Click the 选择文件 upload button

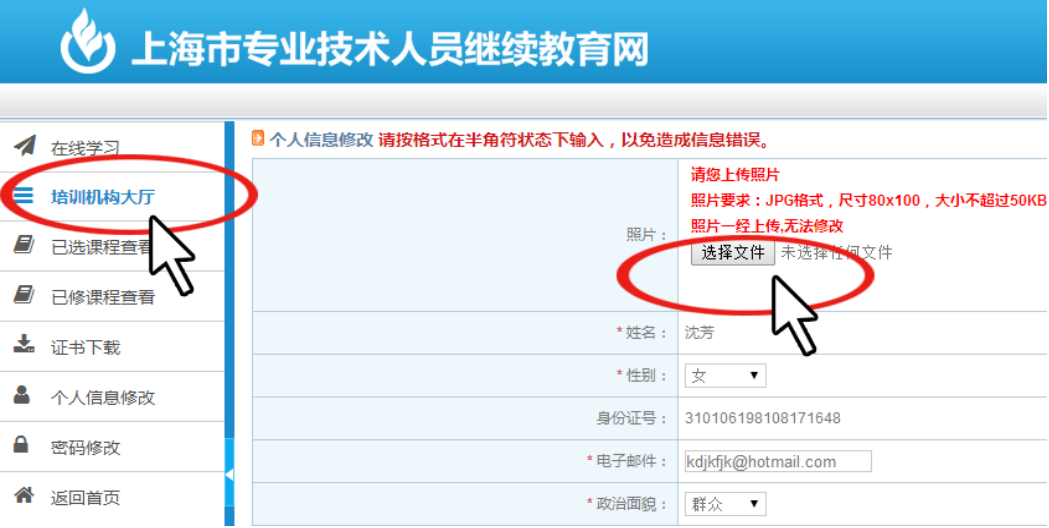click(x=733, y=252)
